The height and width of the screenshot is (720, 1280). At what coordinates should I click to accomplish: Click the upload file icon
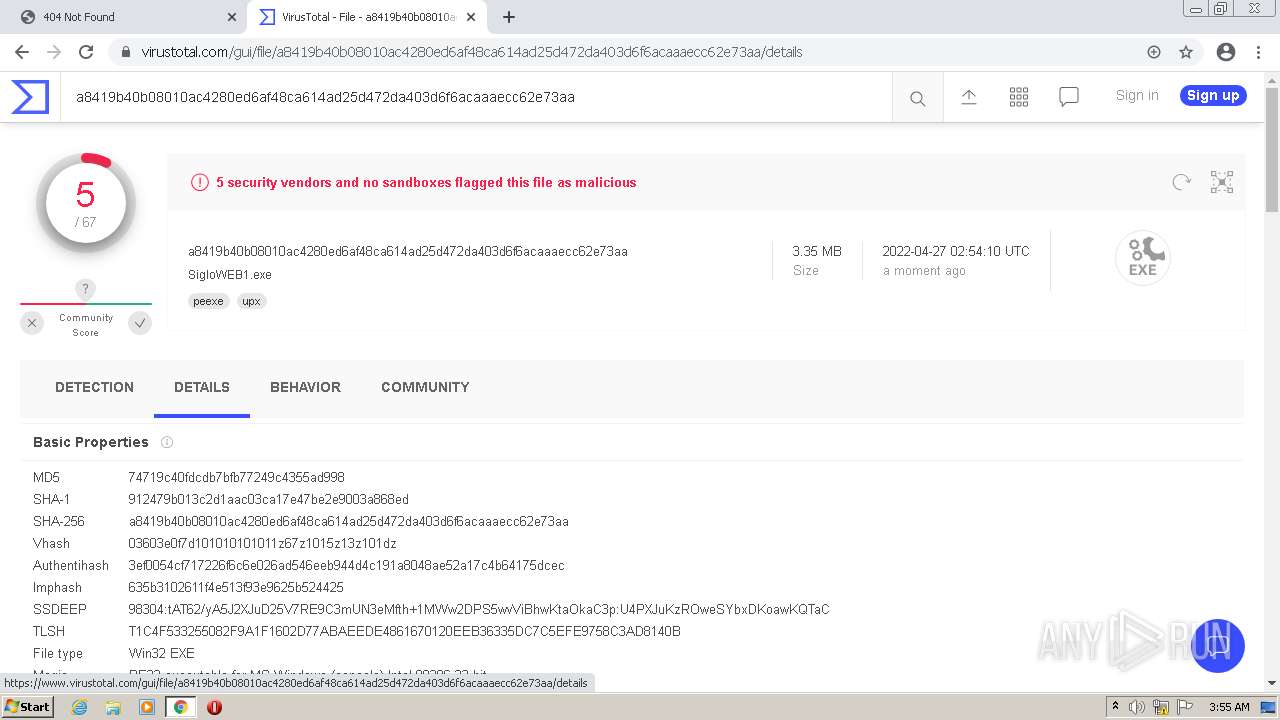(968, 97)
